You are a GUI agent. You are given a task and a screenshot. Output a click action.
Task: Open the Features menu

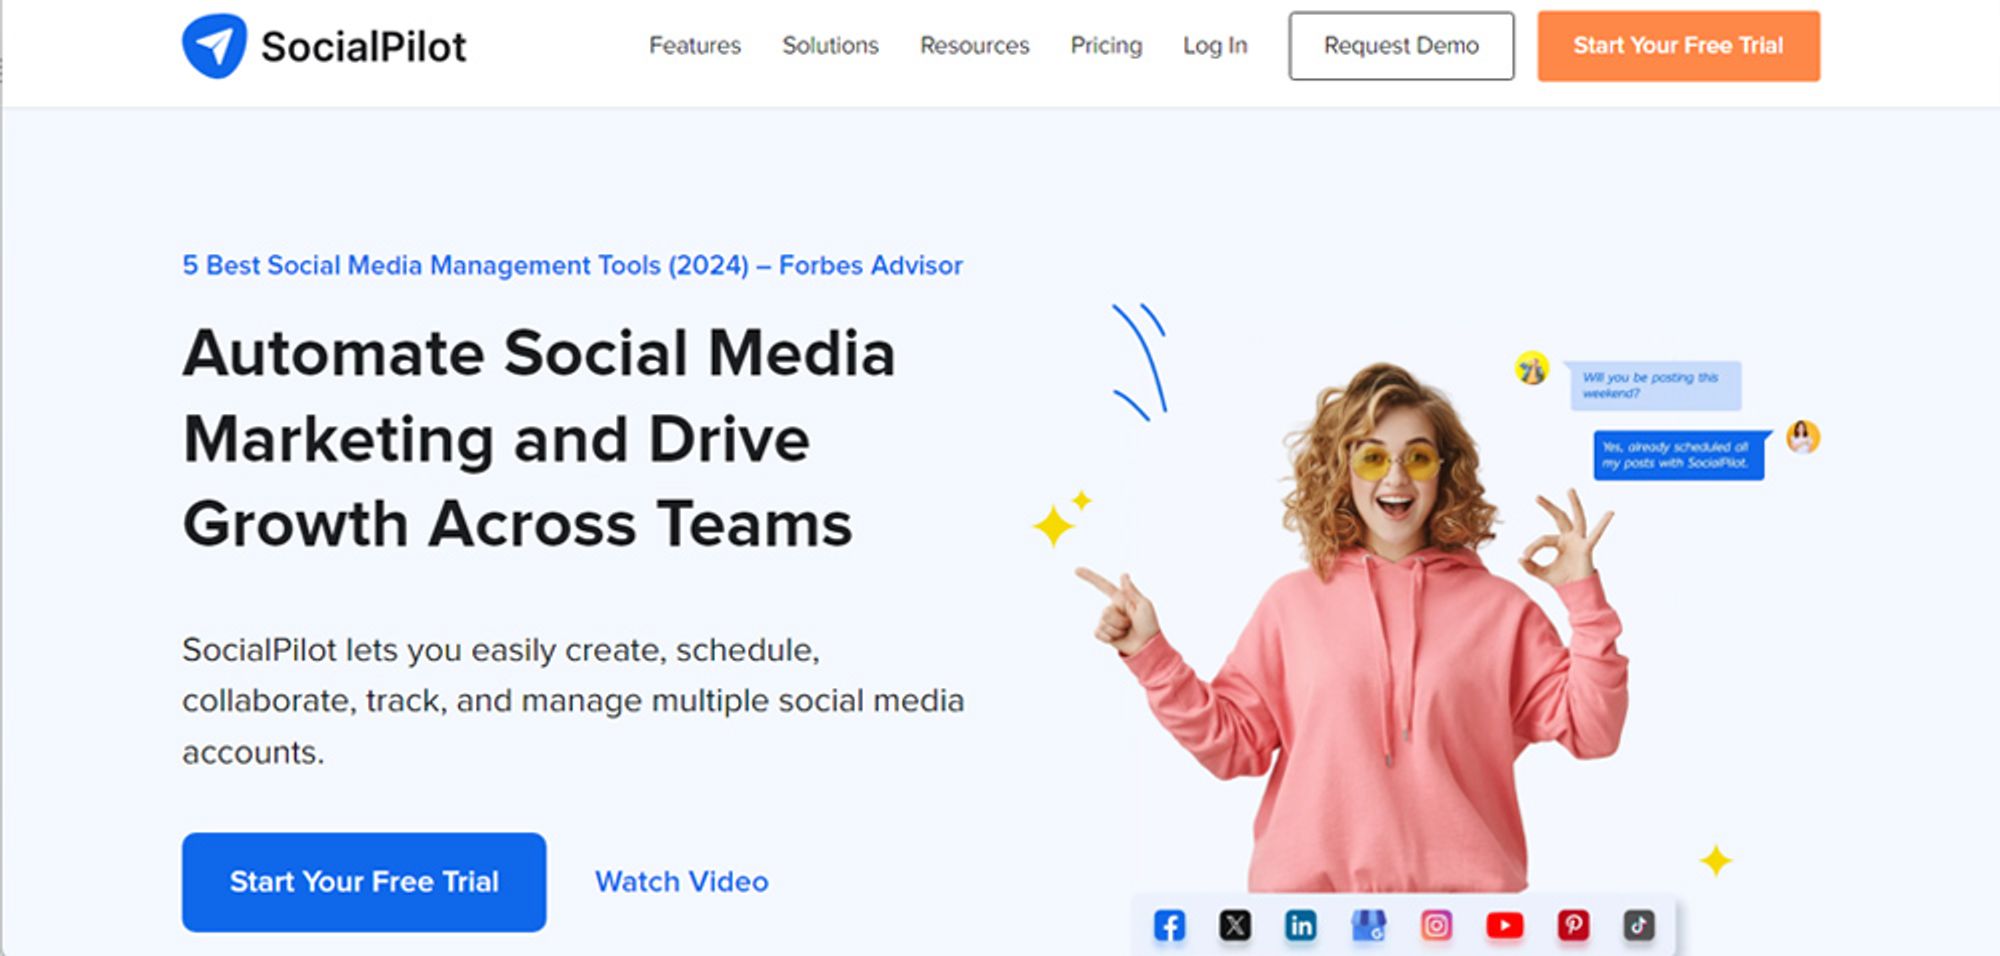click(695, 46)
